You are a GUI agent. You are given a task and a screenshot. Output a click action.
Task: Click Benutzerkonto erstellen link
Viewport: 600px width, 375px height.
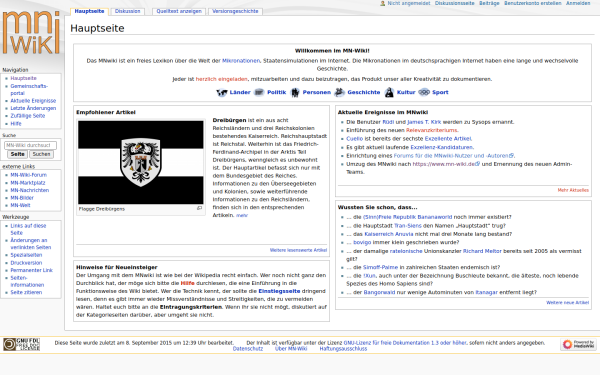(532, 3)
